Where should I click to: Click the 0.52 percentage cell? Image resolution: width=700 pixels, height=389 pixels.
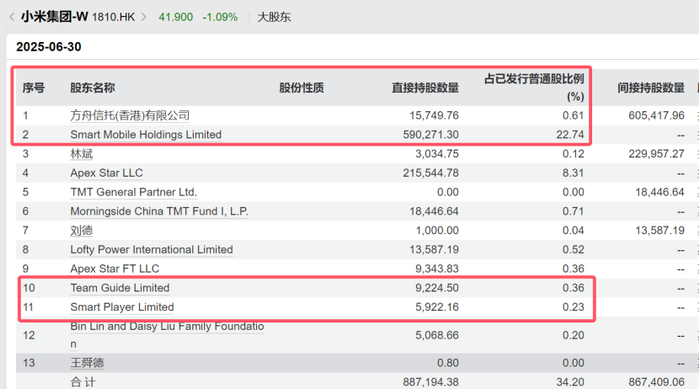coord(573,250)
